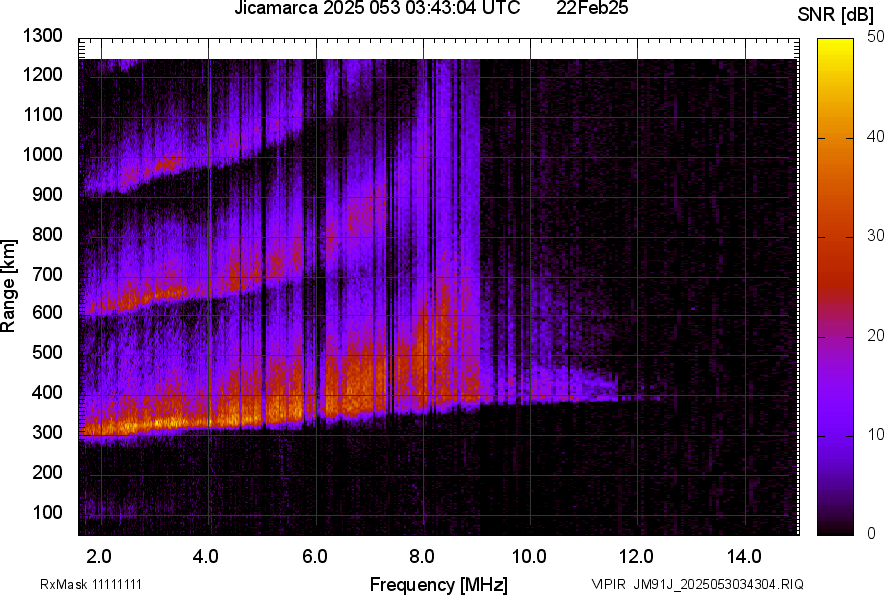This screenshot has height=595, width=884.
Task: Click the 50 tick label on colorbar
Action: pyautogui.click(x=875, y=38)
